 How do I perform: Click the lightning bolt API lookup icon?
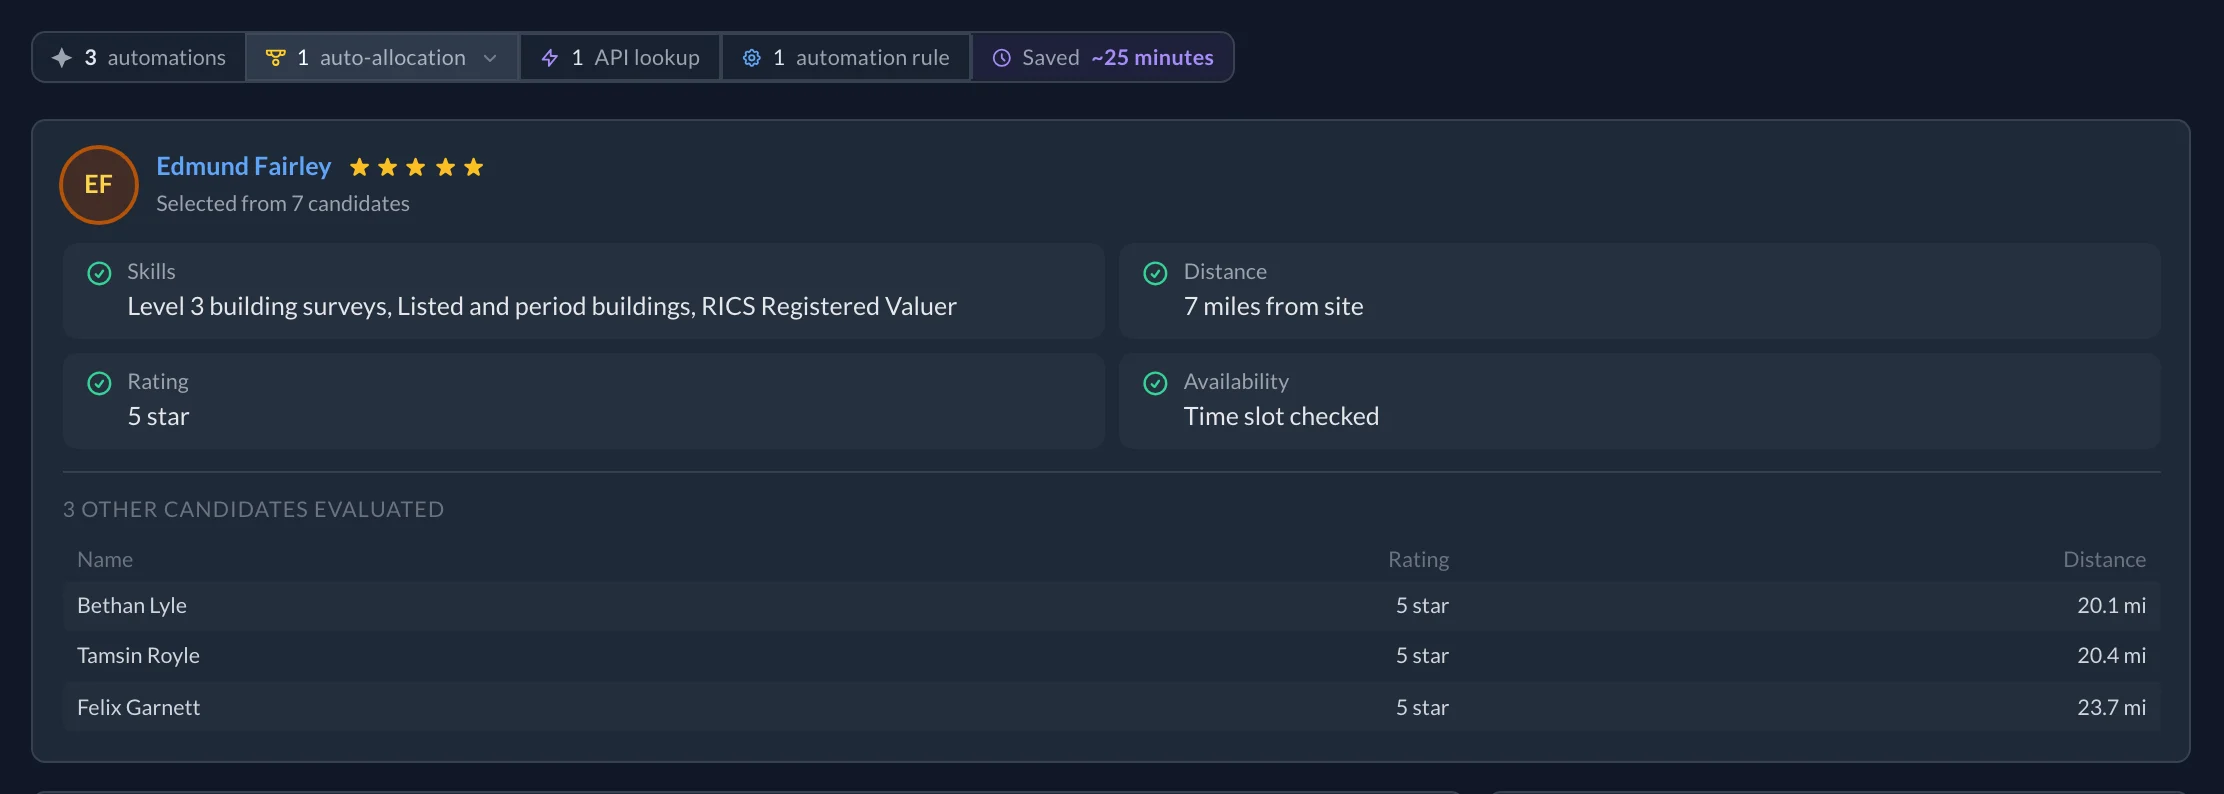click(550, 58)
